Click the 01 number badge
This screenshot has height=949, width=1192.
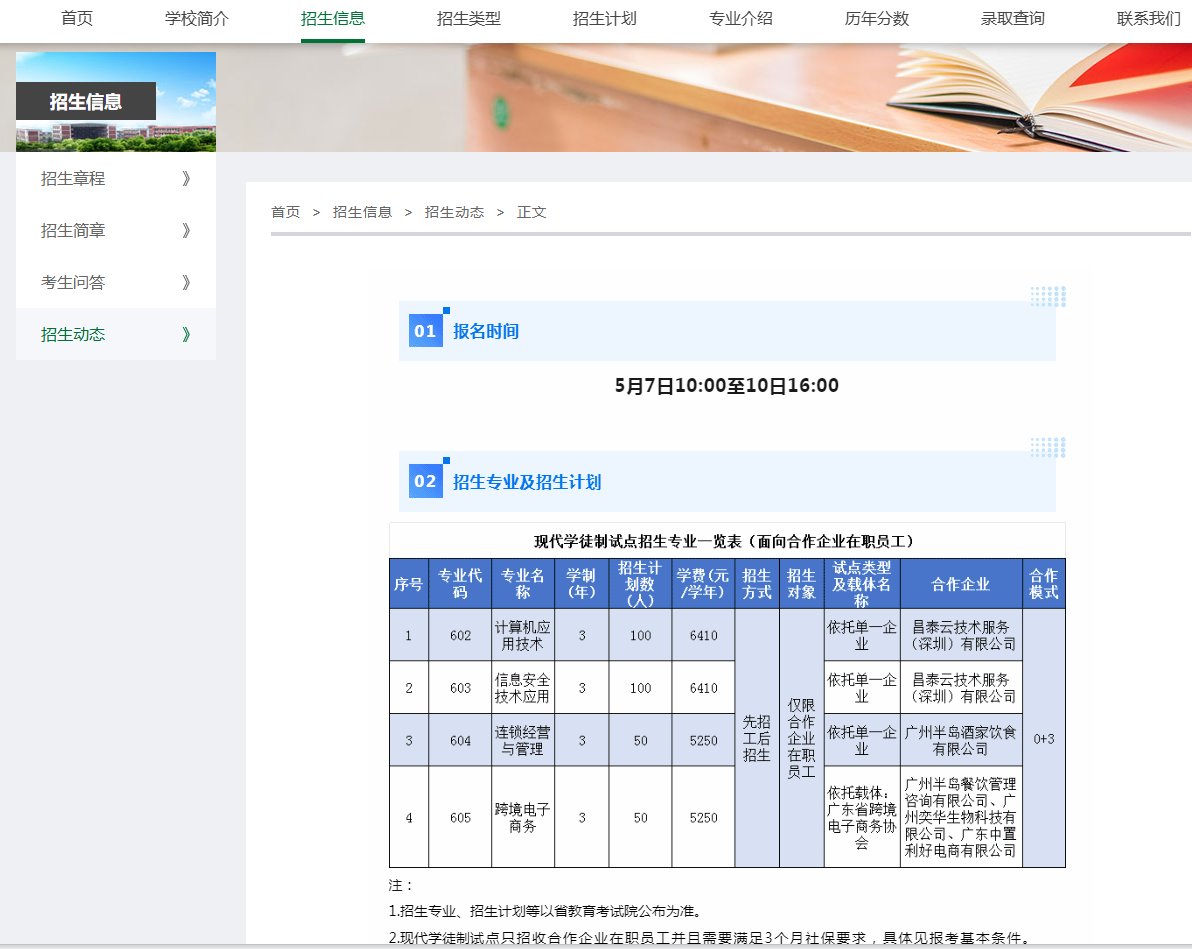pyautogui.click(x=426, y=331)
